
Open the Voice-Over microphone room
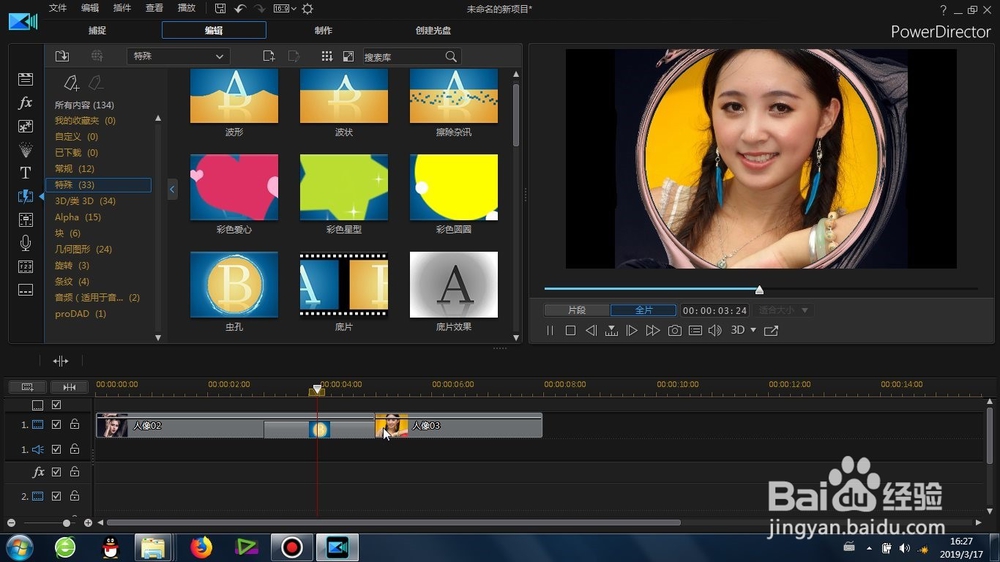[x=26, y=243]
